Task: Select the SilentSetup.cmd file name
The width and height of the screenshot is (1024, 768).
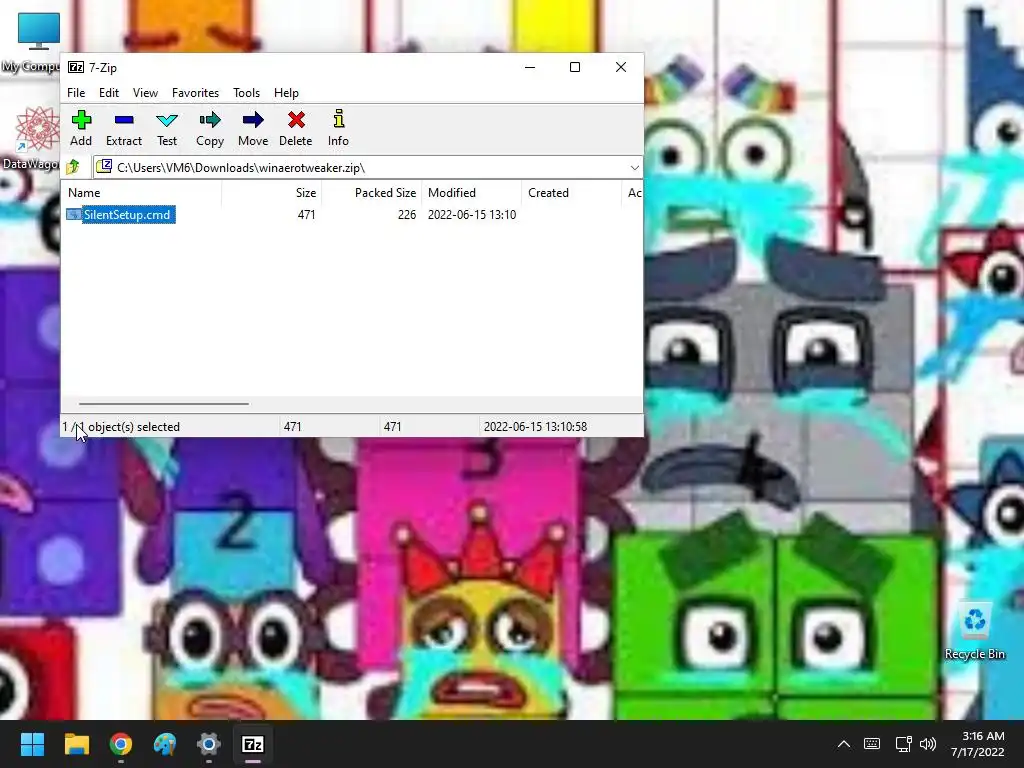Action: (x=127, y=215)
